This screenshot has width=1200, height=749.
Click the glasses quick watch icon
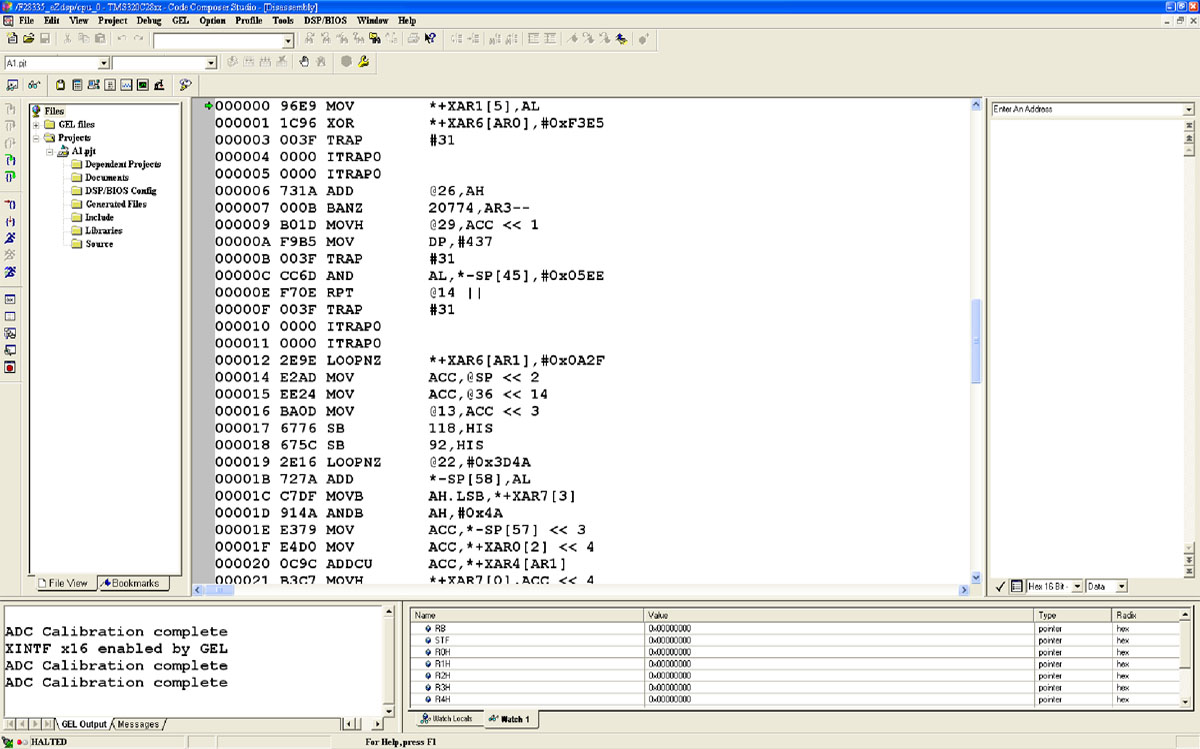coord(34,86)
